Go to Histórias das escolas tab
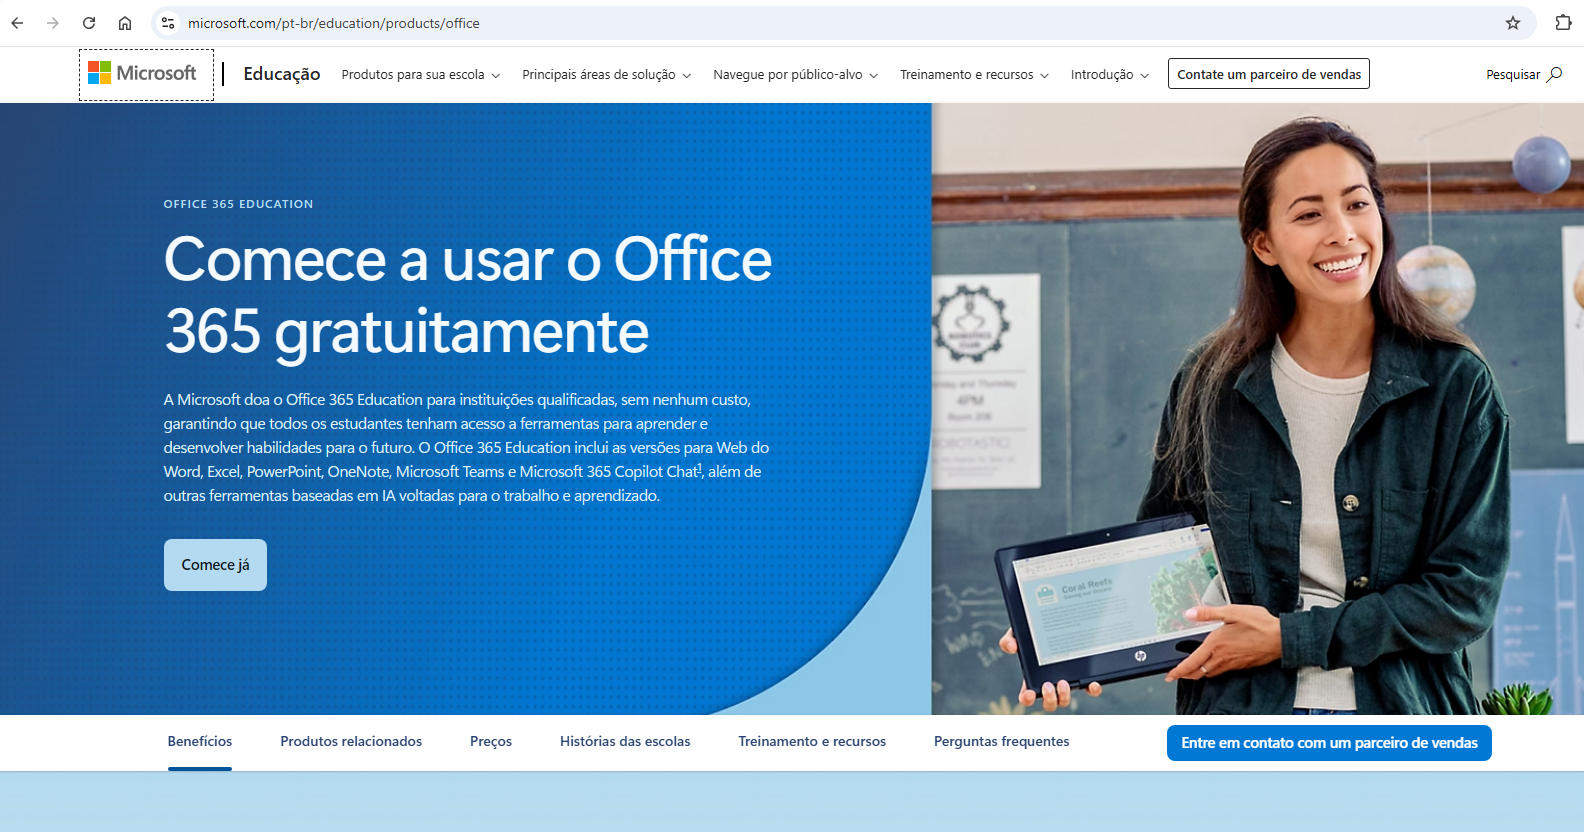The height and width of the screenshot is (832, 1584). coord(625,742)
